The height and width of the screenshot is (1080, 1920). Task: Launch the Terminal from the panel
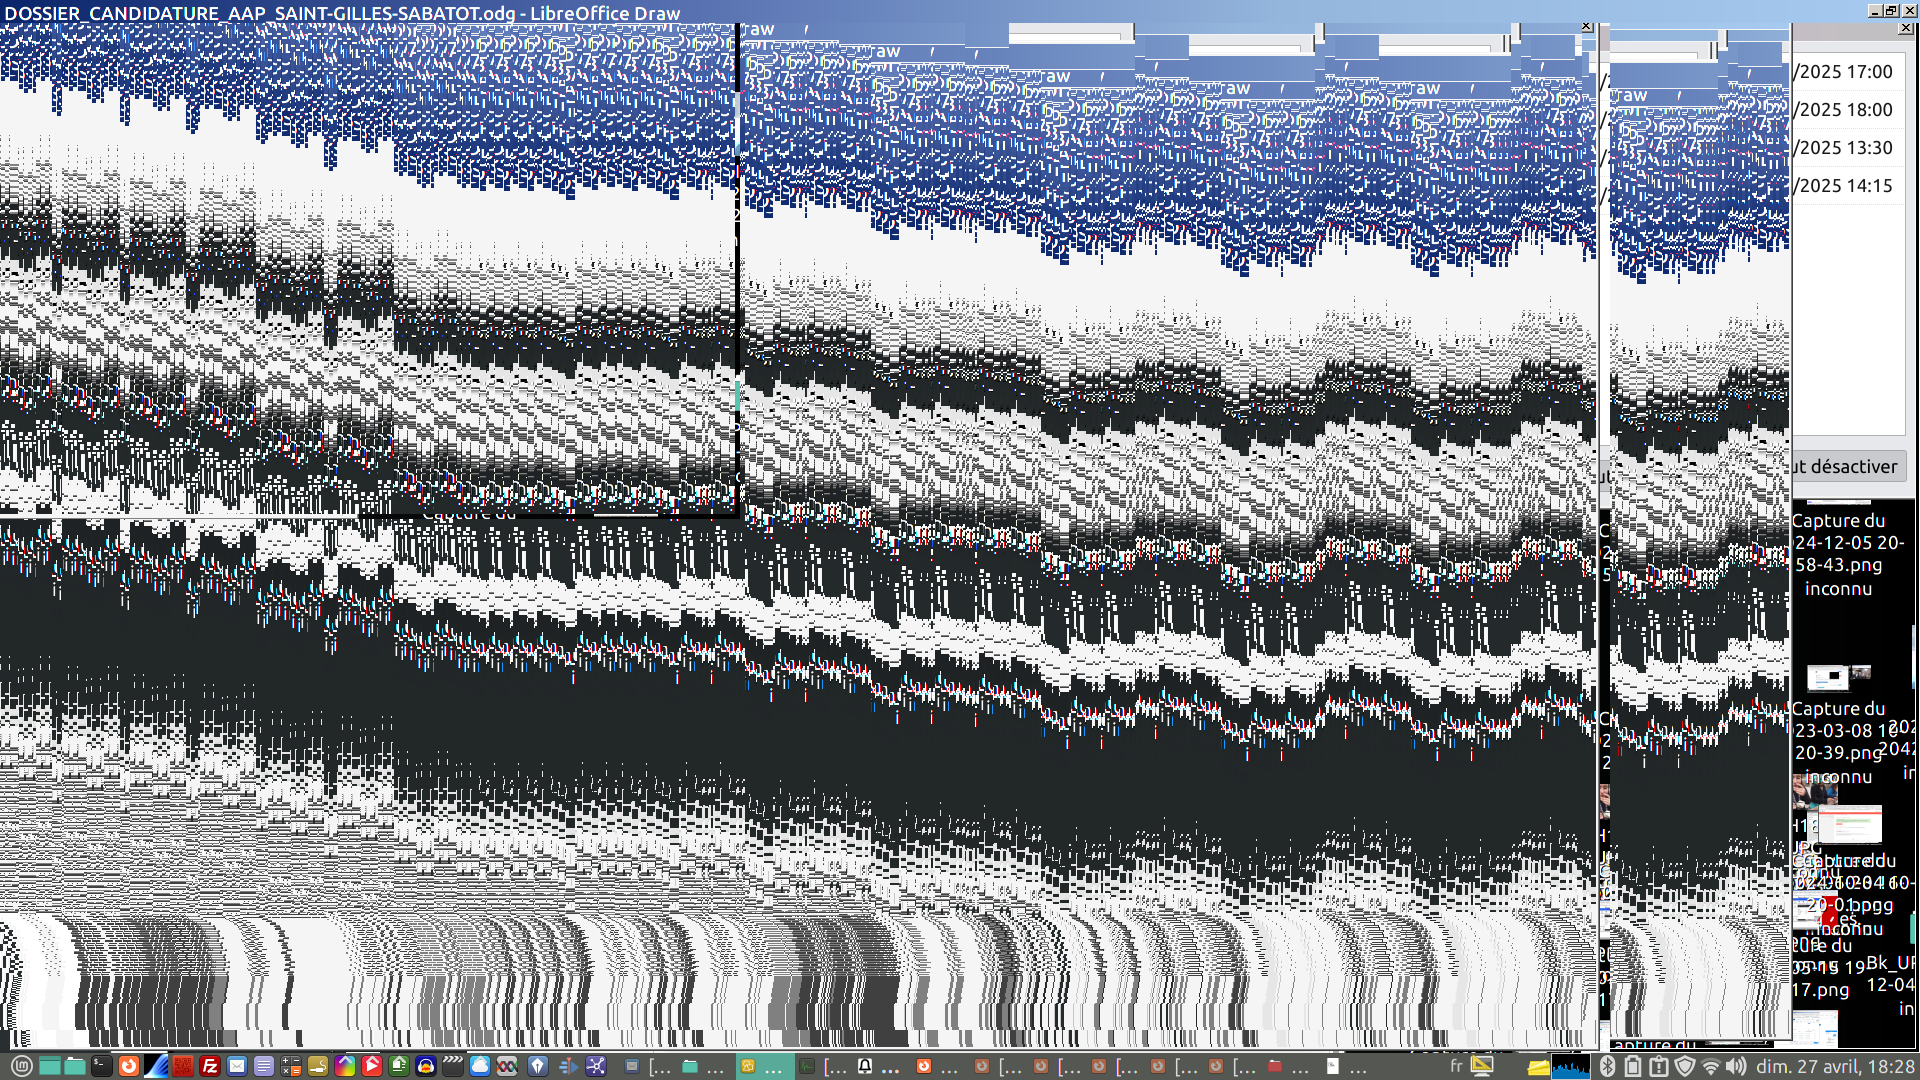pos(102,1066)
